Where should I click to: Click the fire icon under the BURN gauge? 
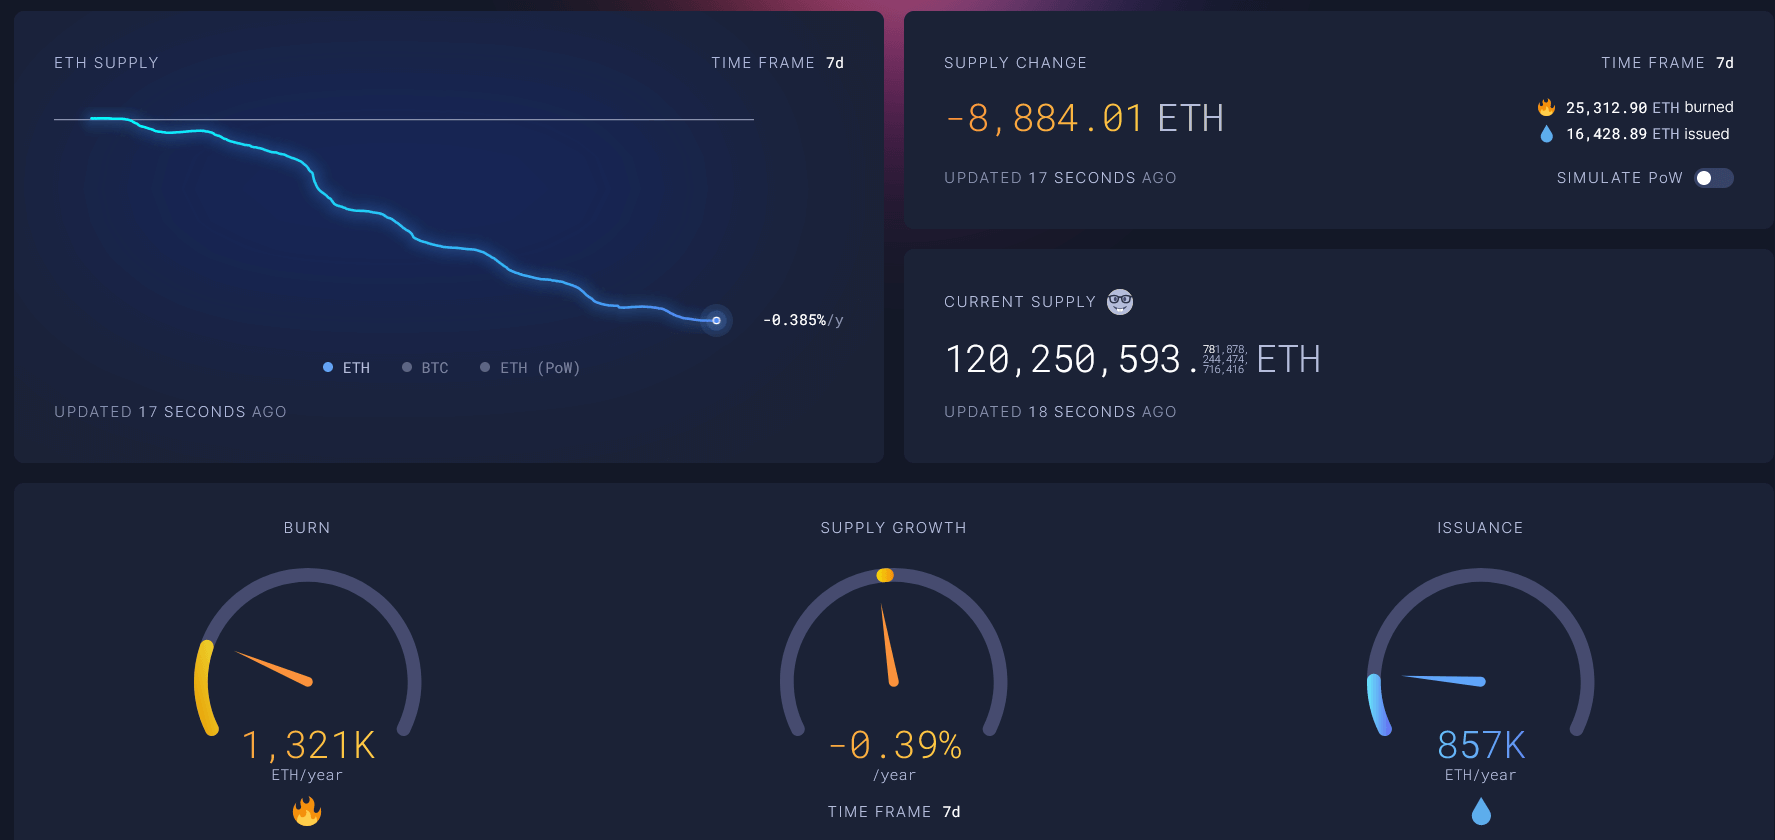(x=308, y=812)
